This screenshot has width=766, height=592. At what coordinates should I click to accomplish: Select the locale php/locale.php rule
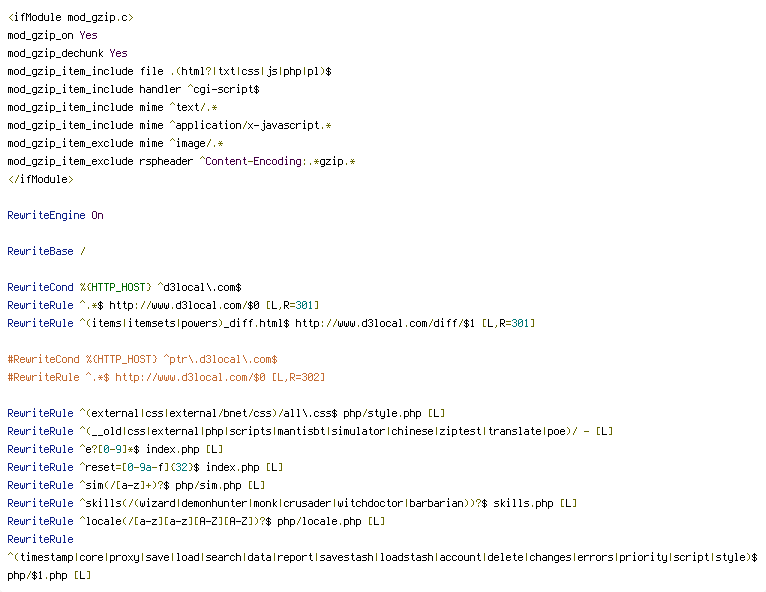tap(196, 522)
